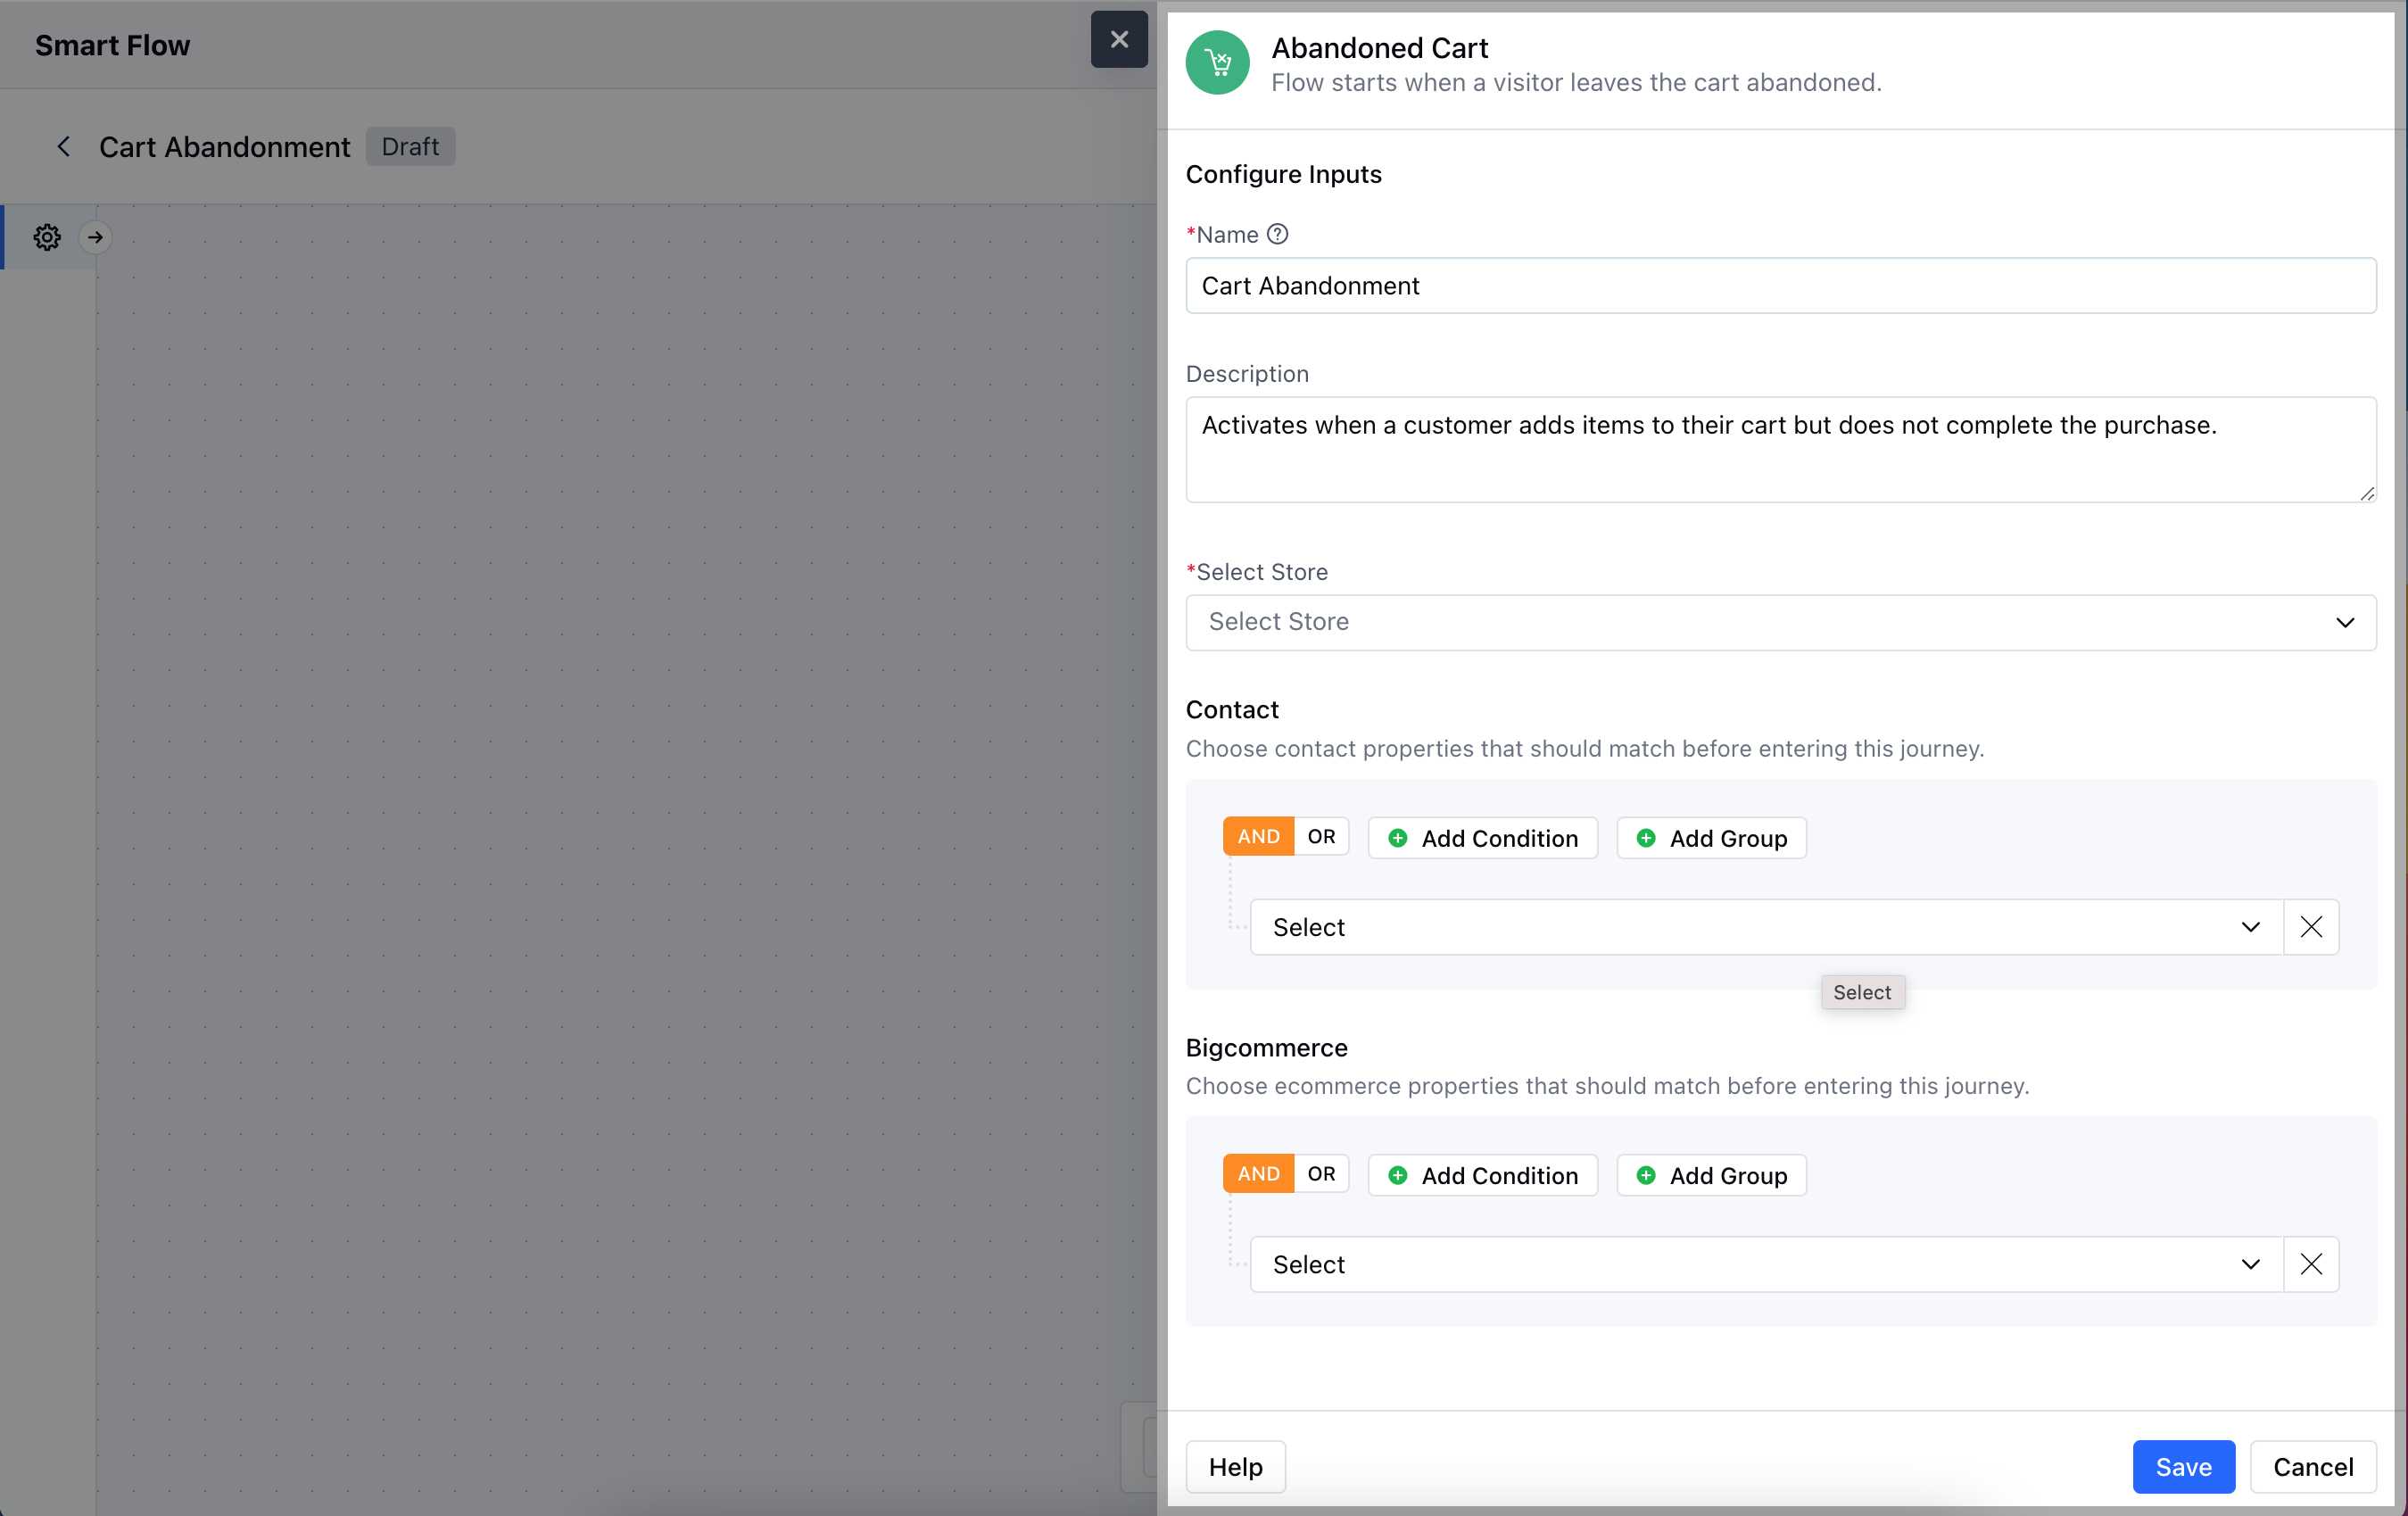The image size is (2408, 1516).
Task: Click the green Abandoned Cart icon
Action: (x=1217, y=63)
